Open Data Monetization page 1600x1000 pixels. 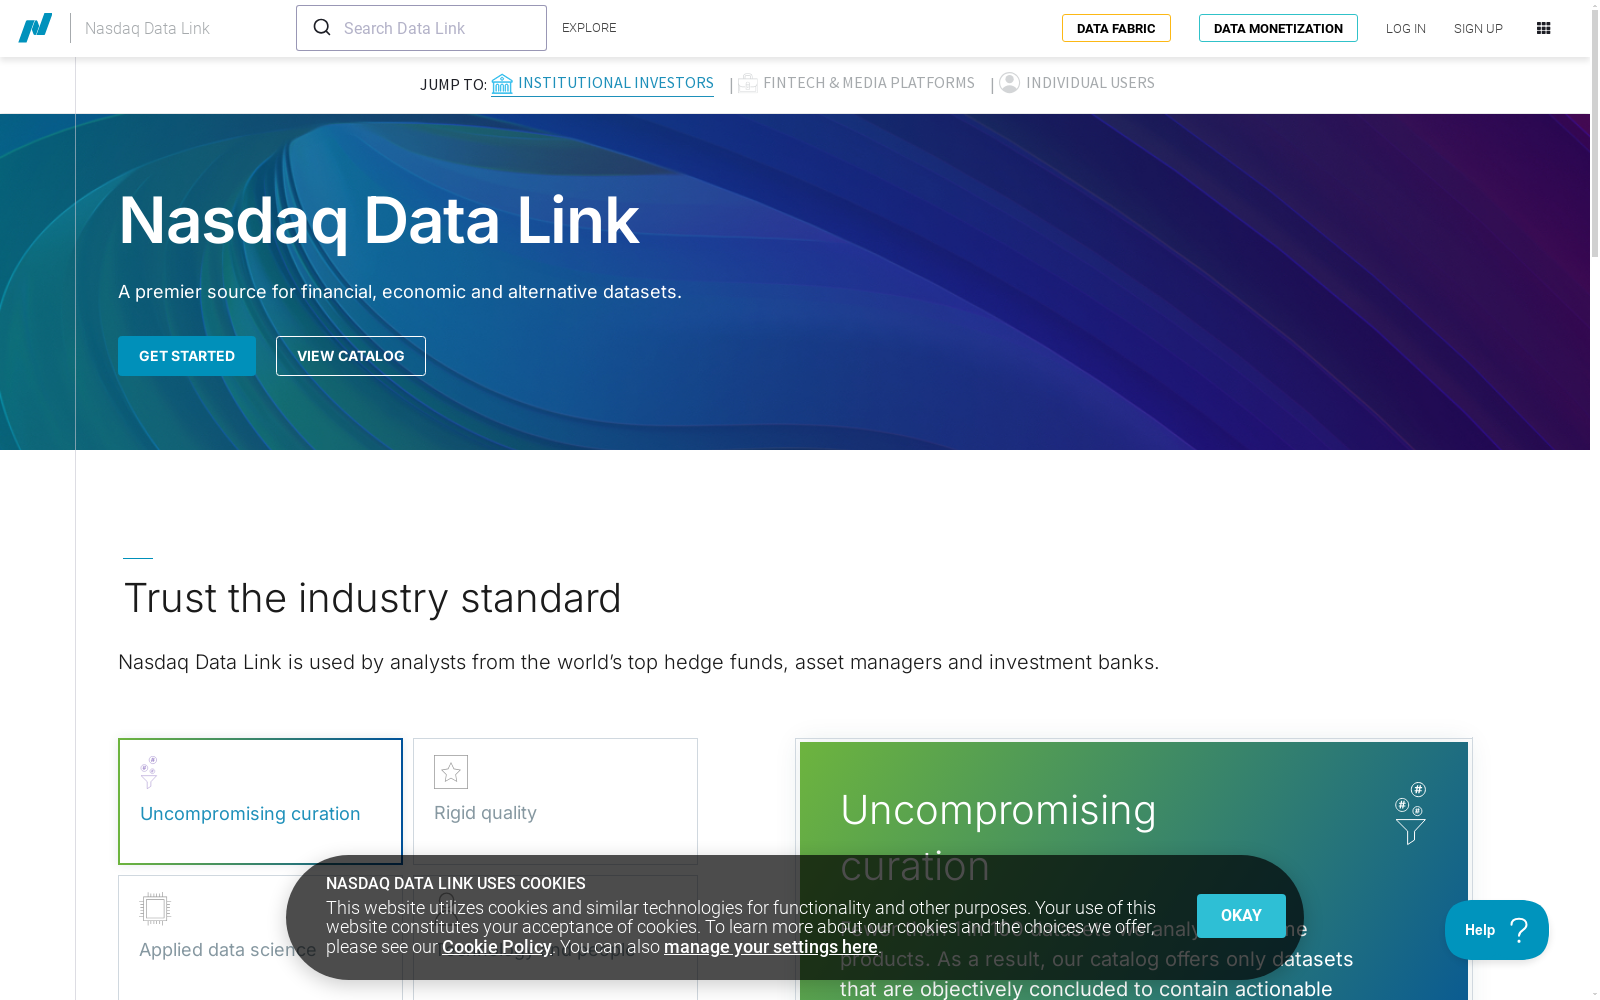(1278, 28)
